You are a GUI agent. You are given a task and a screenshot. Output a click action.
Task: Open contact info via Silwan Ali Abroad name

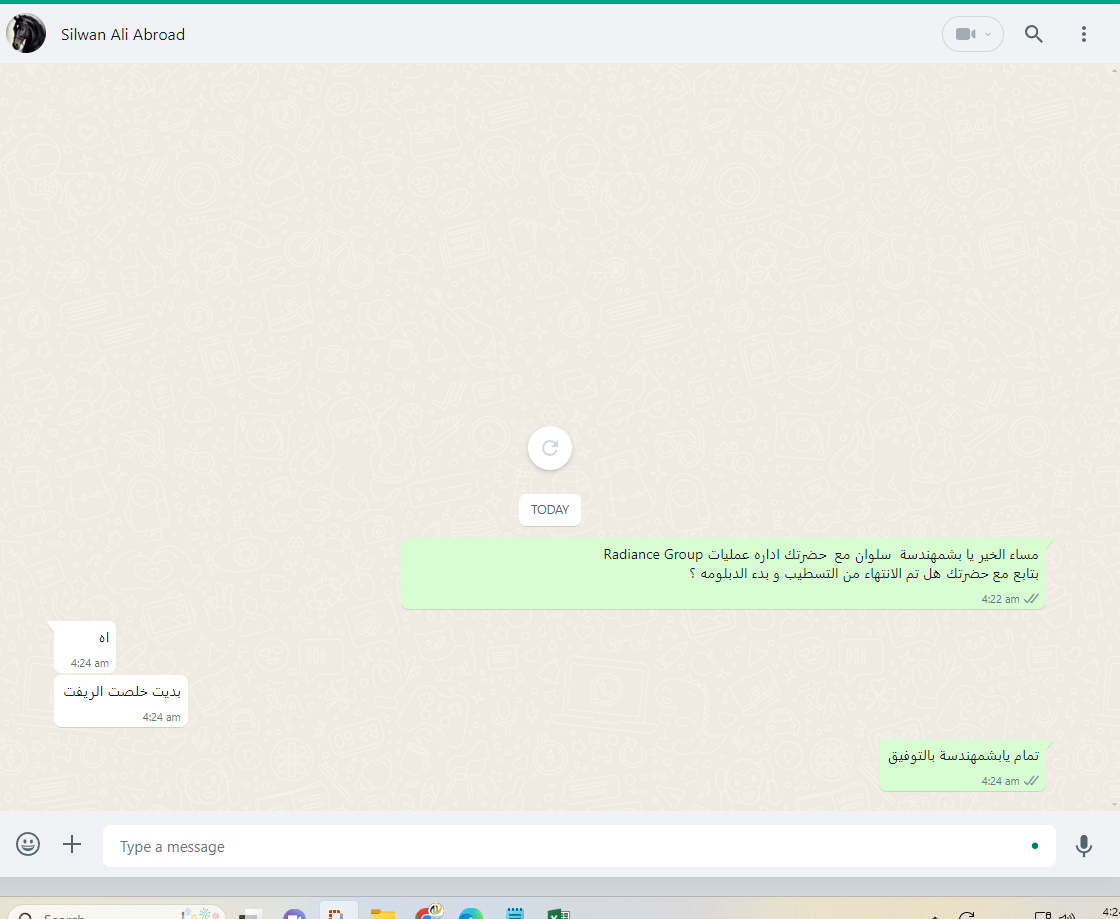pos(123,34)
